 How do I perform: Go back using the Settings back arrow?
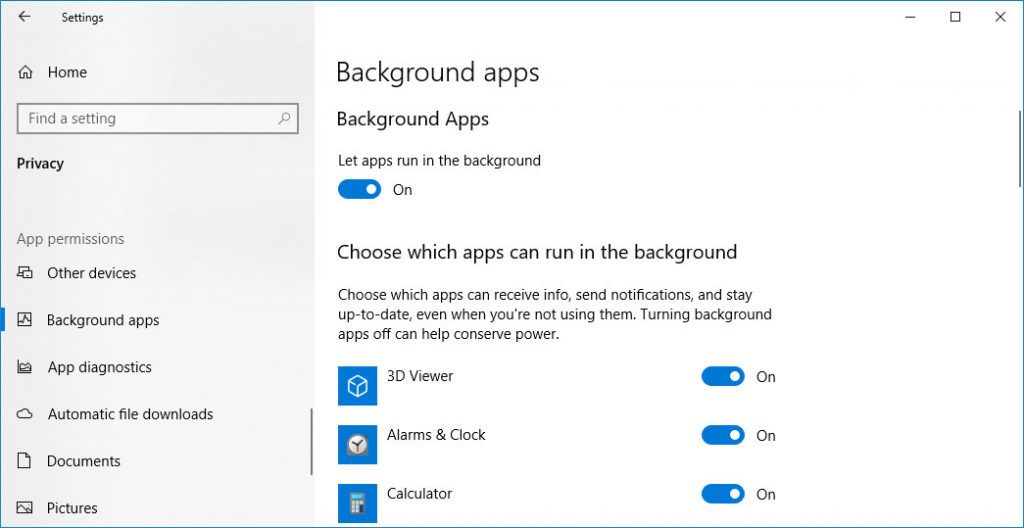tap(24, 17)
